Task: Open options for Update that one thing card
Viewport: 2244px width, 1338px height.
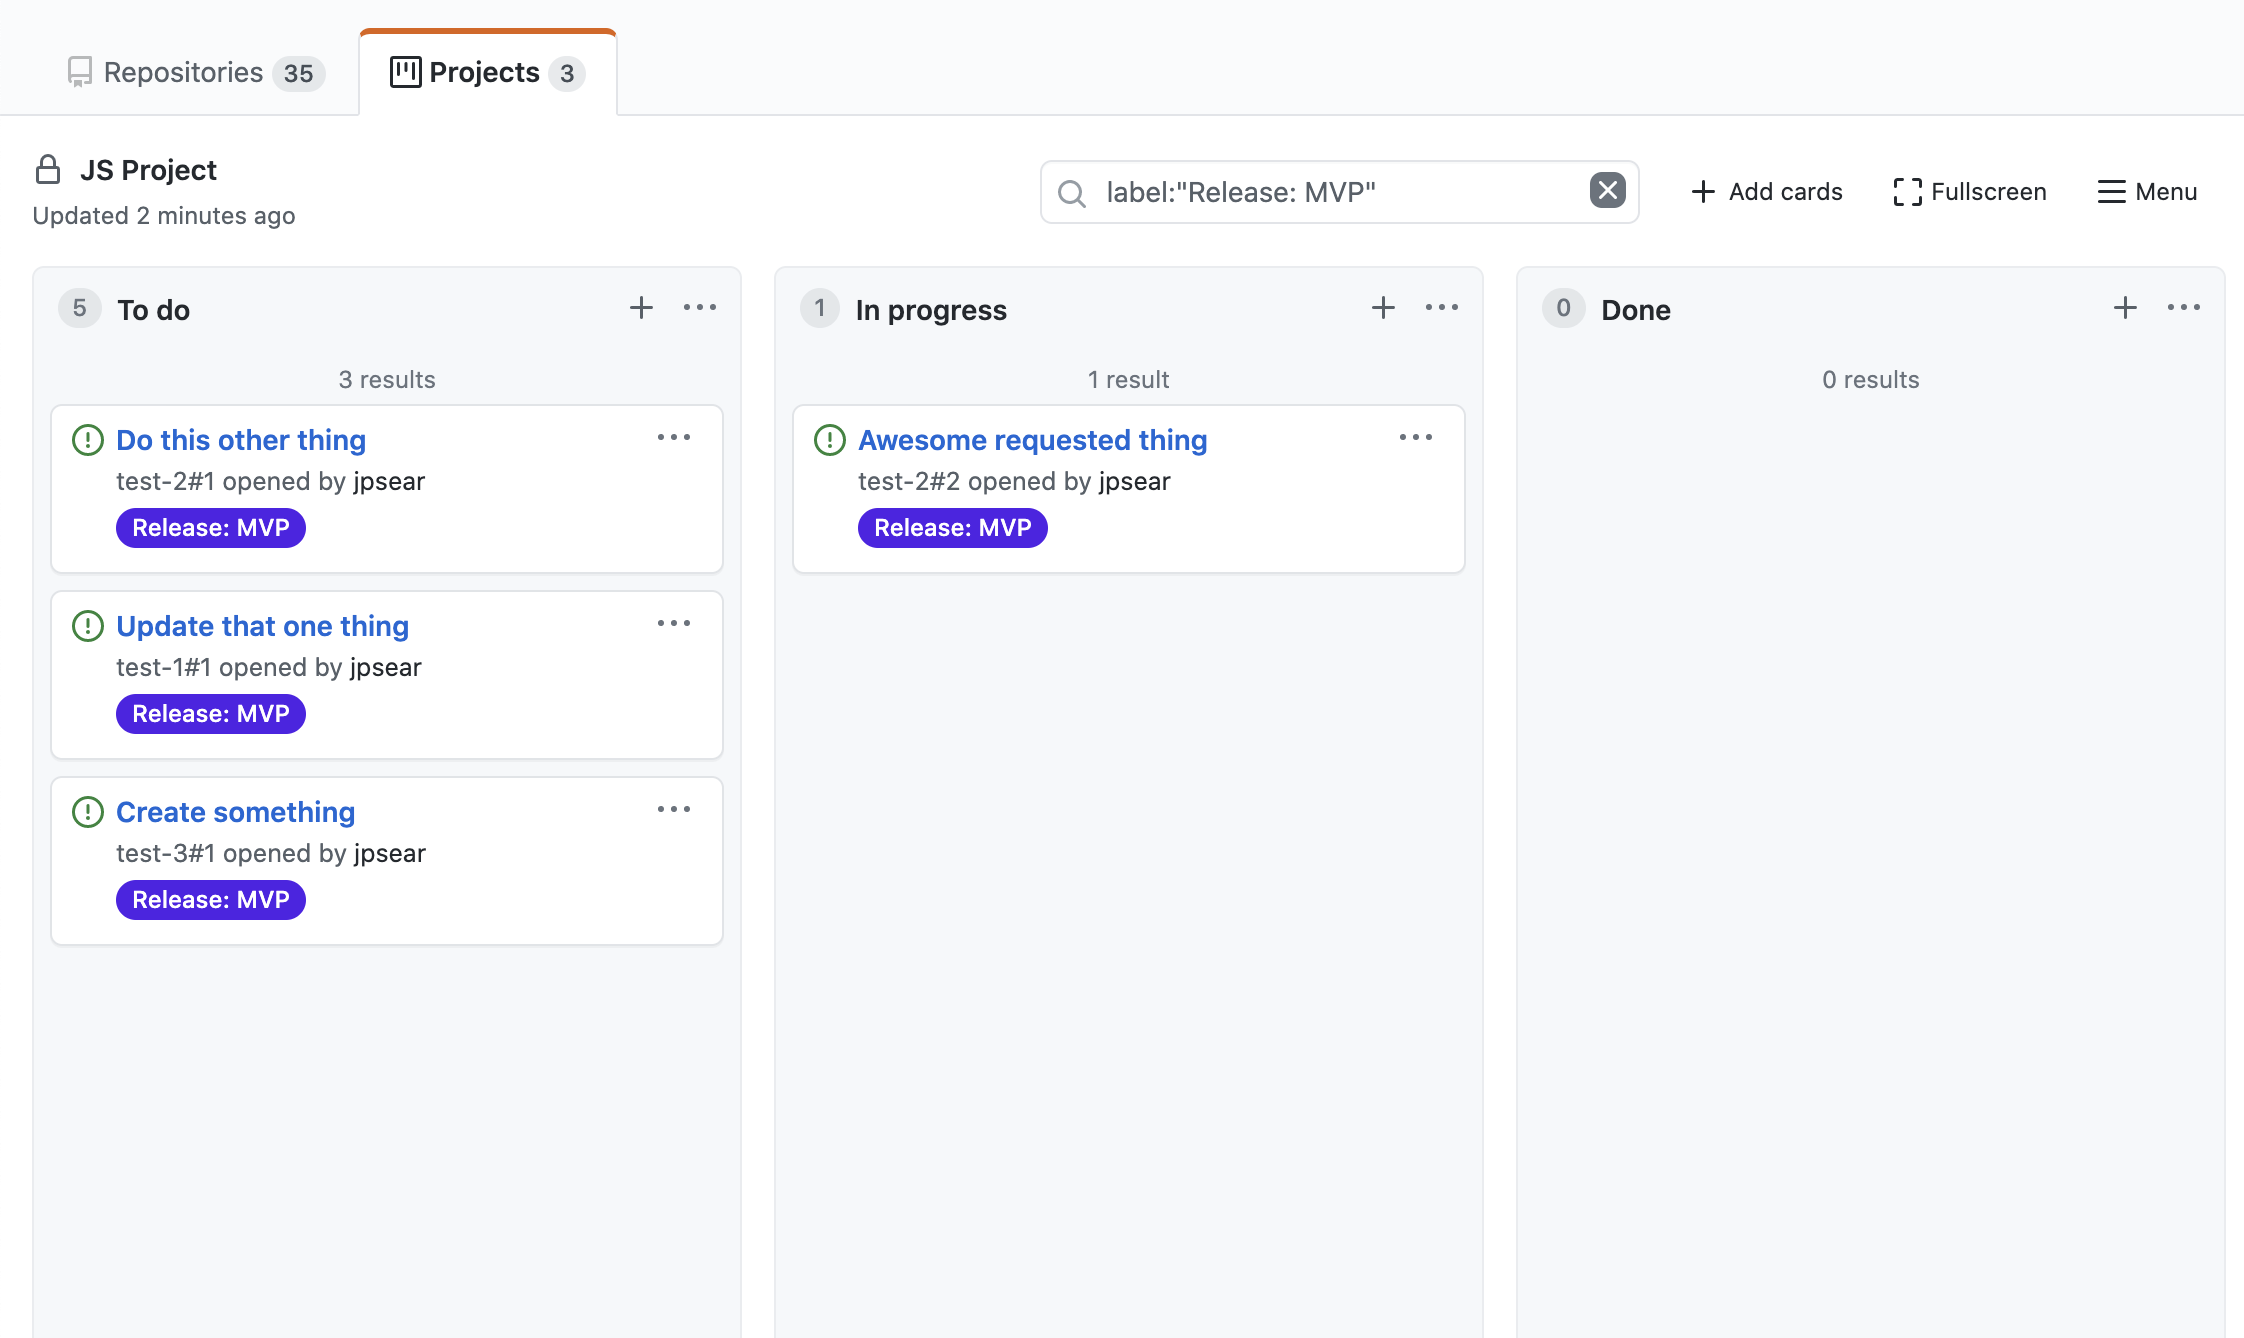Action: tap(674, 624)
